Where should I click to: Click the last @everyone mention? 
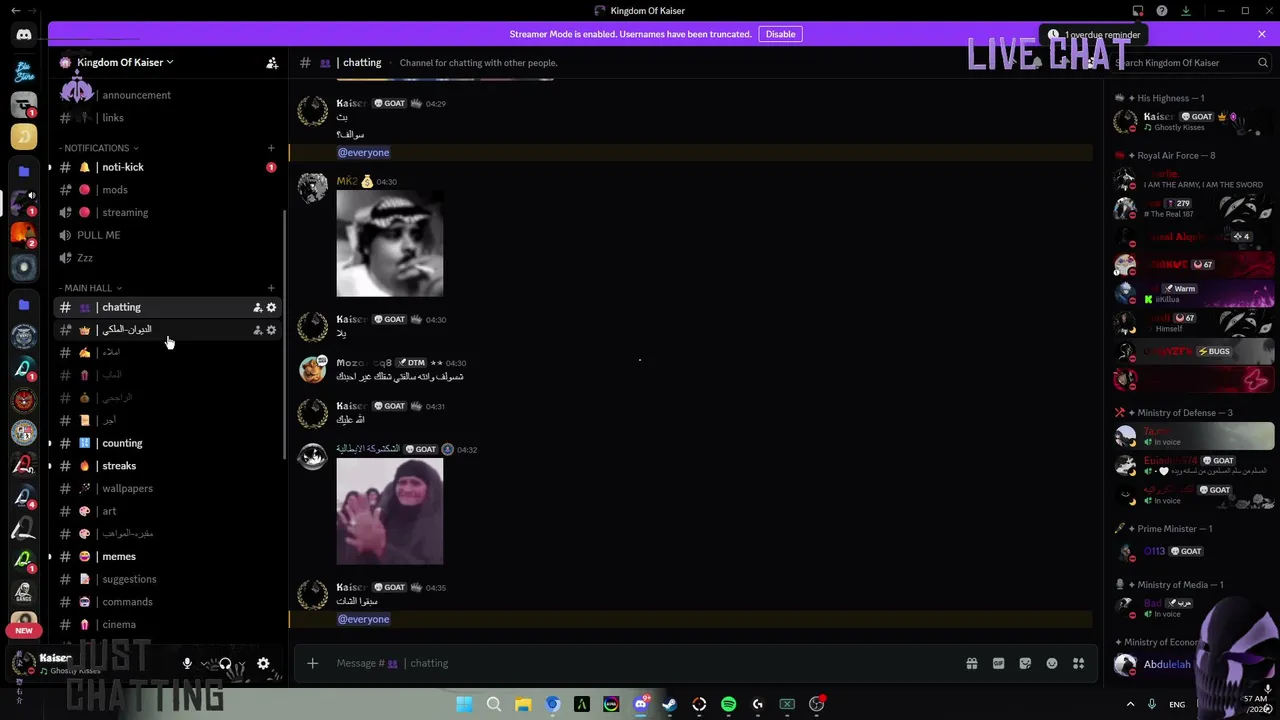point(363,619)
